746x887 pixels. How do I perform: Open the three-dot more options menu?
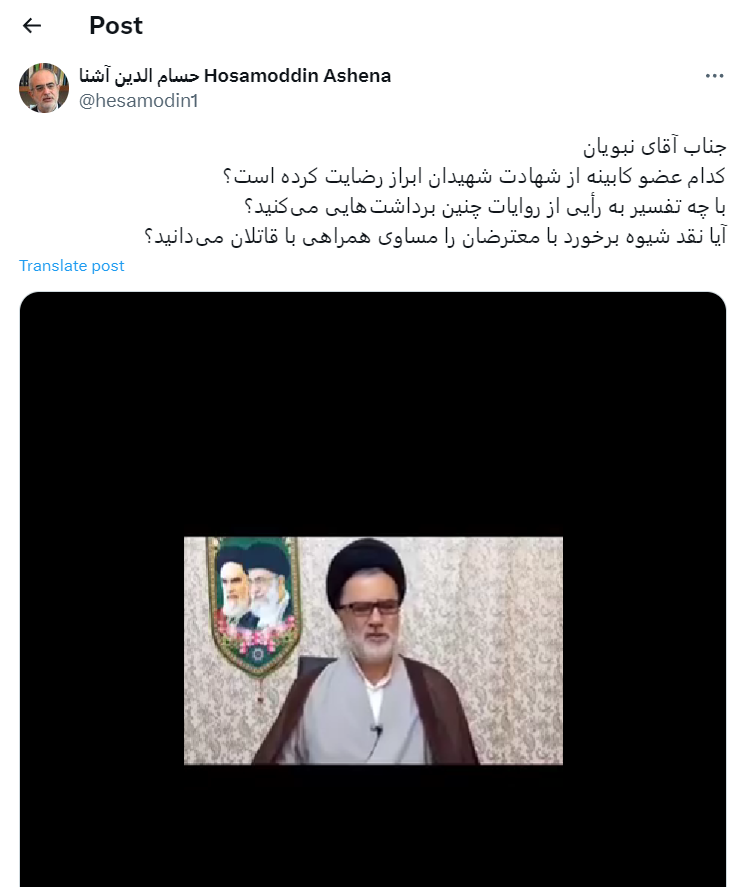(x=714, y=76)
